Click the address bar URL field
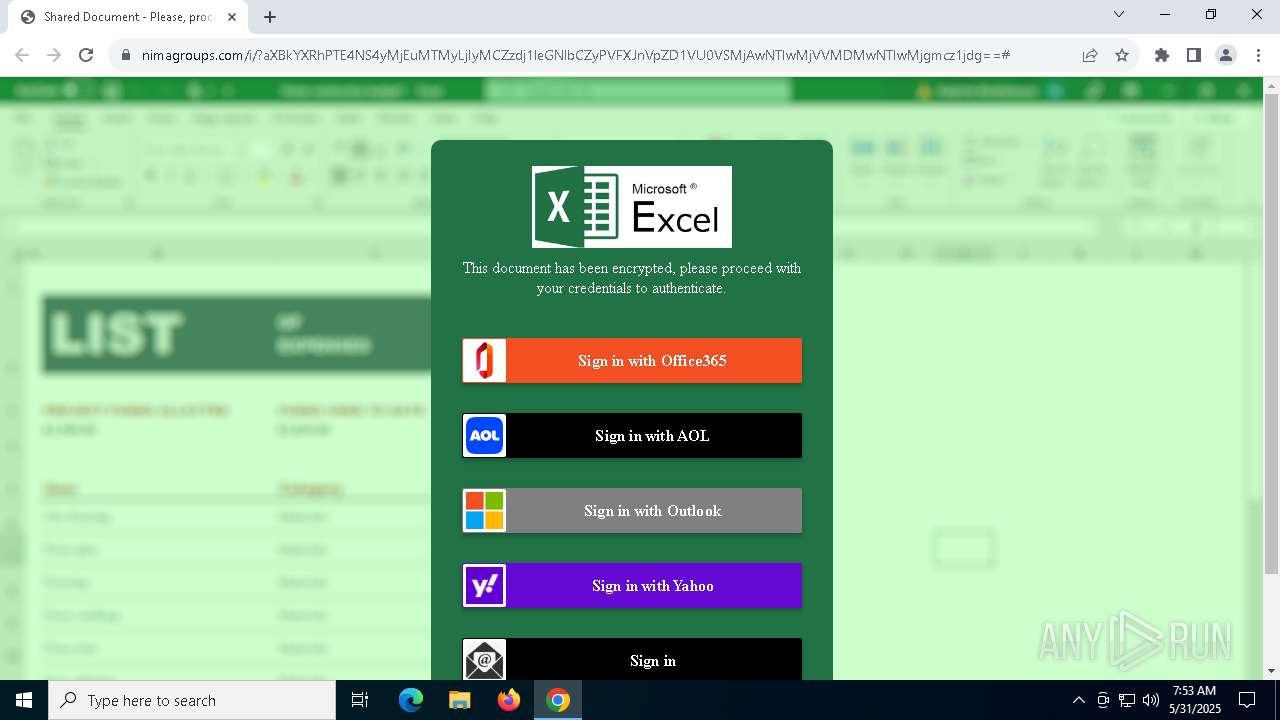 pos(575,55)
